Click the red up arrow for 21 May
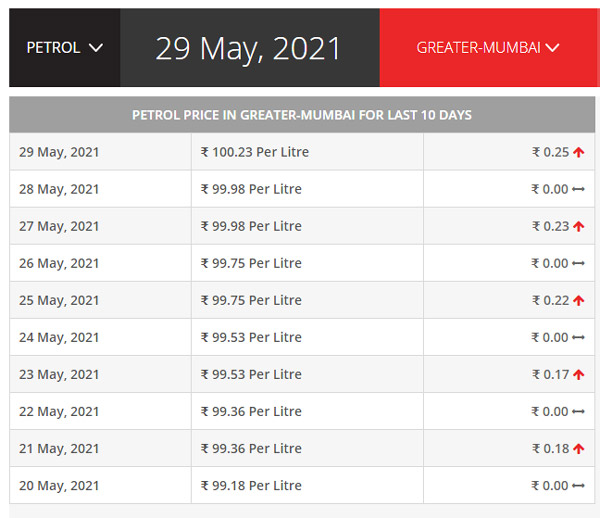 pyautogui.click(x=579, y=449)
